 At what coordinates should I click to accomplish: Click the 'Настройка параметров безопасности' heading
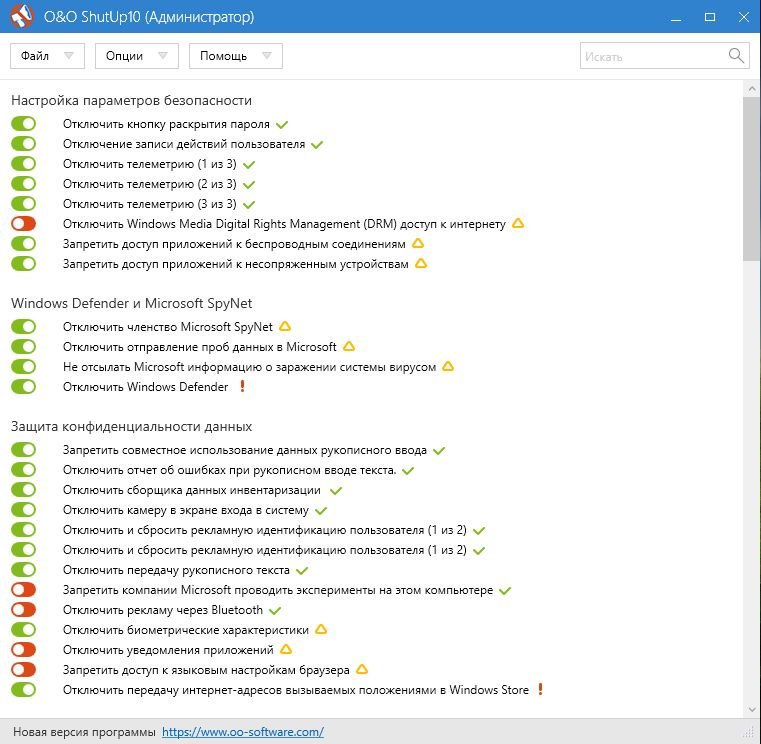132,100
